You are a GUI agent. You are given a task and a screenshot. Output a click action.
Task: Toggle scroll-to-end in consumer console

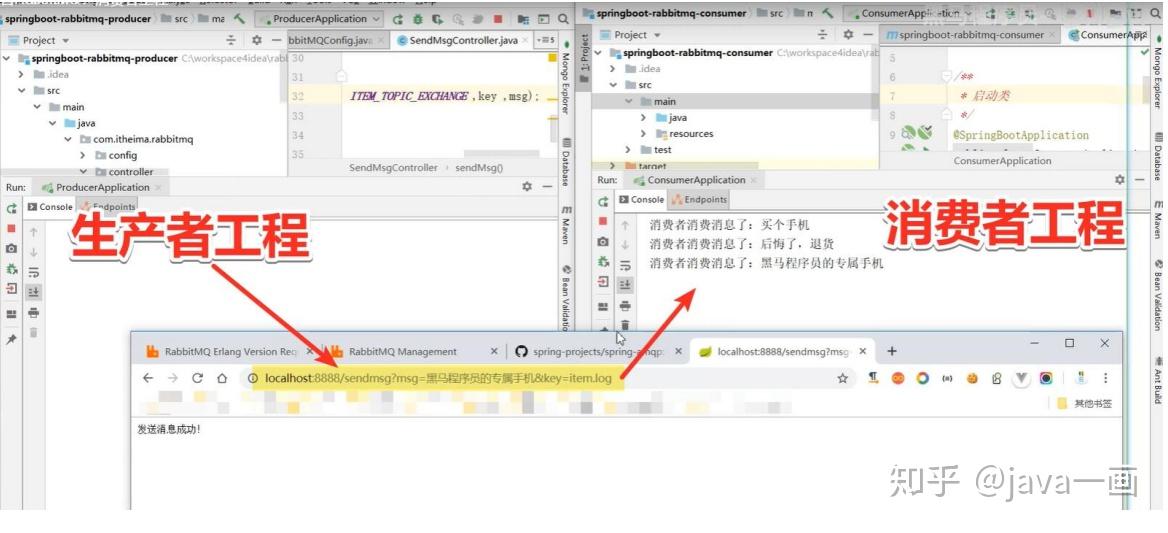[x=625, y=285]
